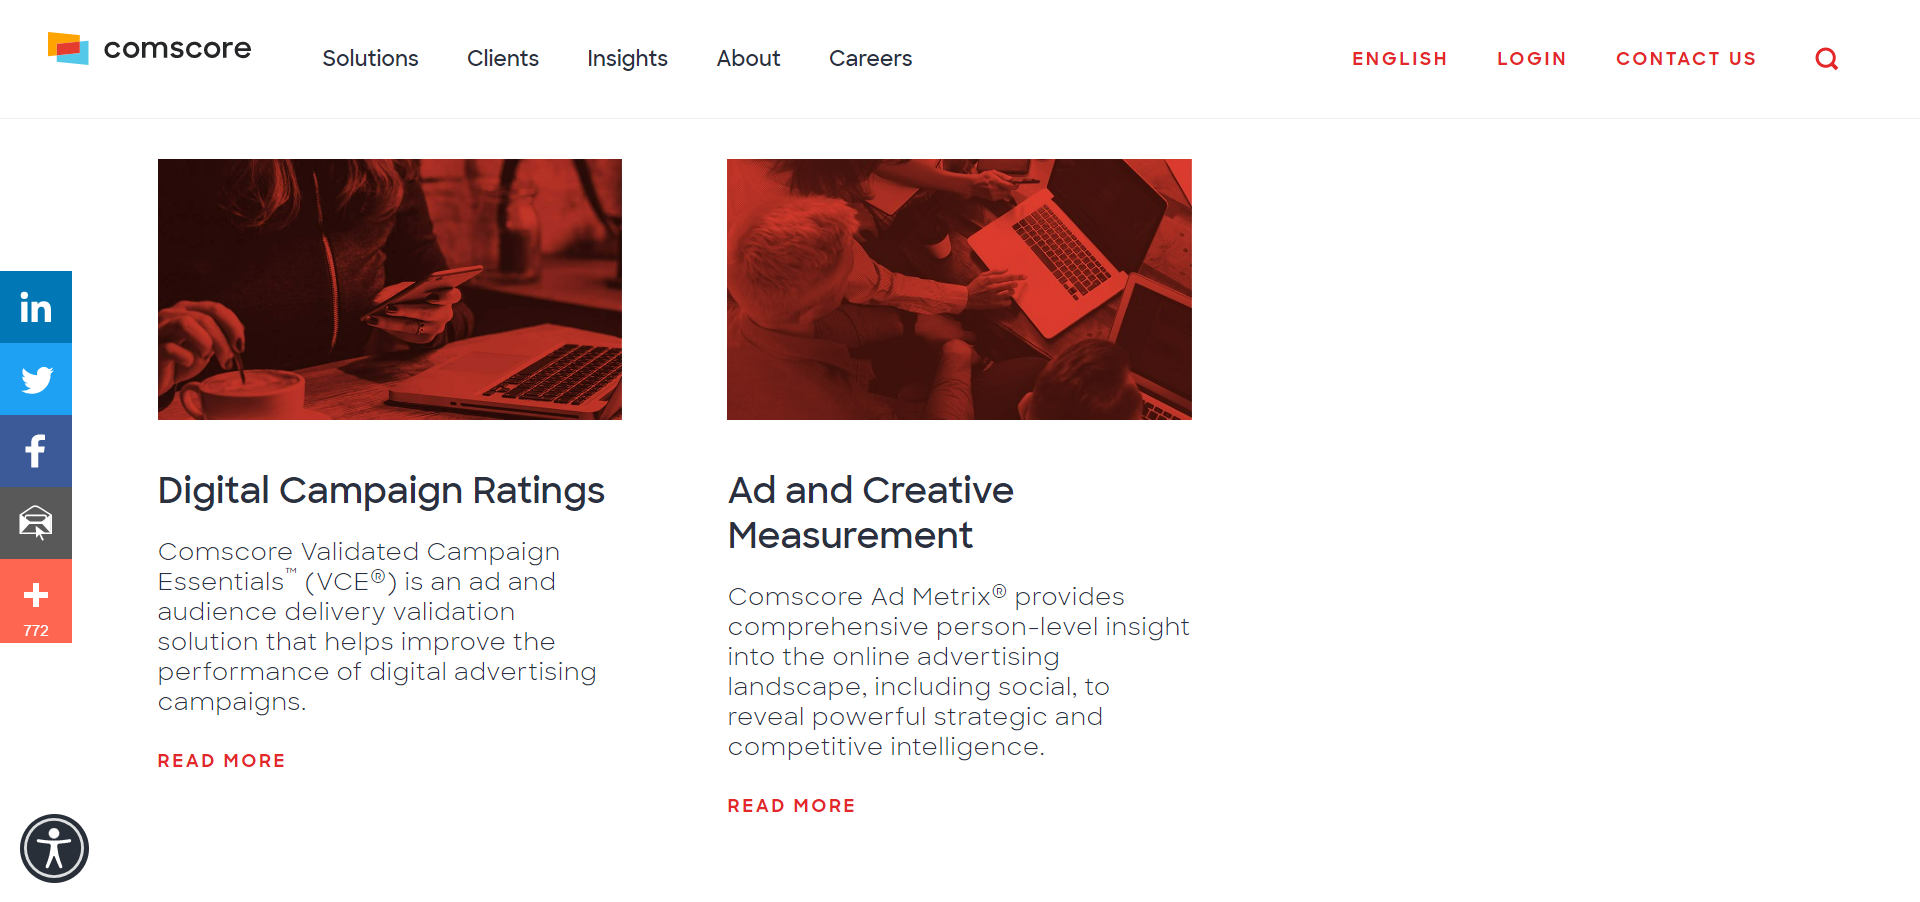Click the CONTACT US link
Viewport: 1920px width, 902px height.
(x=1686, y=59)
